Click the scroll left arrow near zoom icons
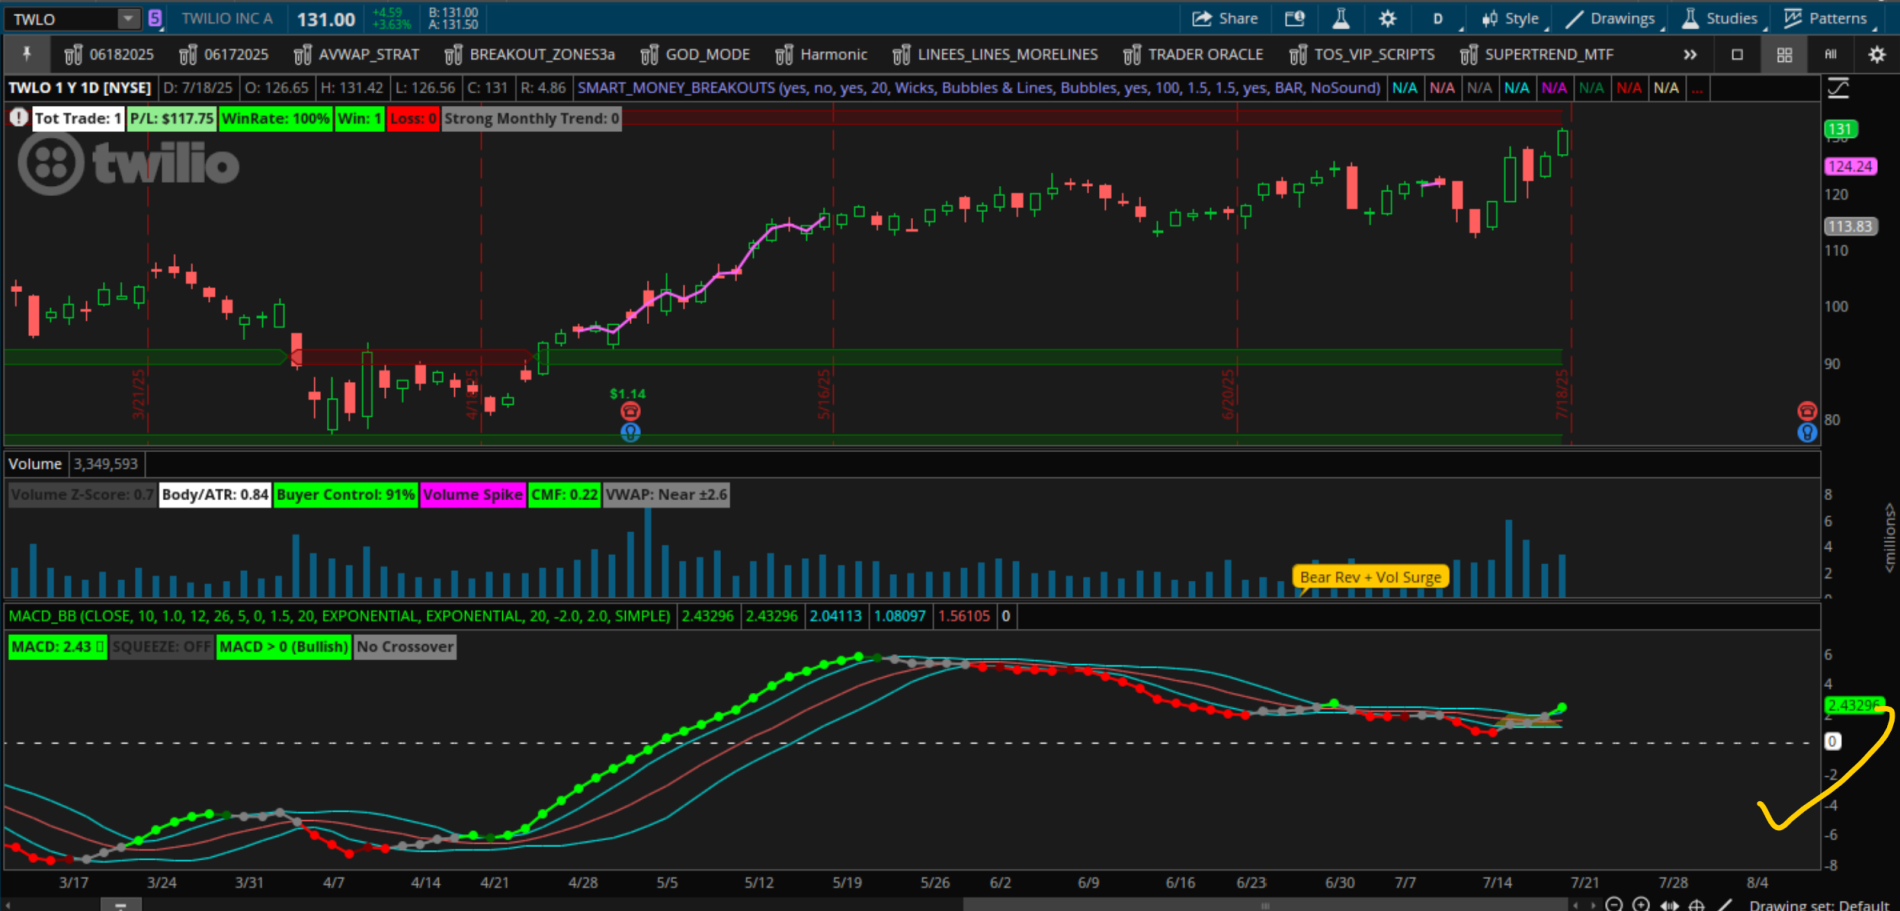The width and height of the screenshot is (1900, 911). [1576, 905]
